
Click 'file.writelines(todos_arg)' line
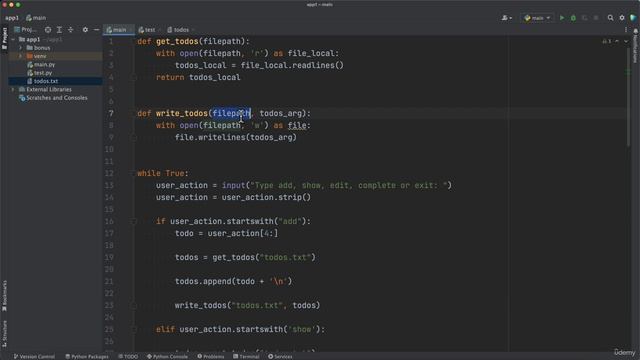click(x=236, y=138)
